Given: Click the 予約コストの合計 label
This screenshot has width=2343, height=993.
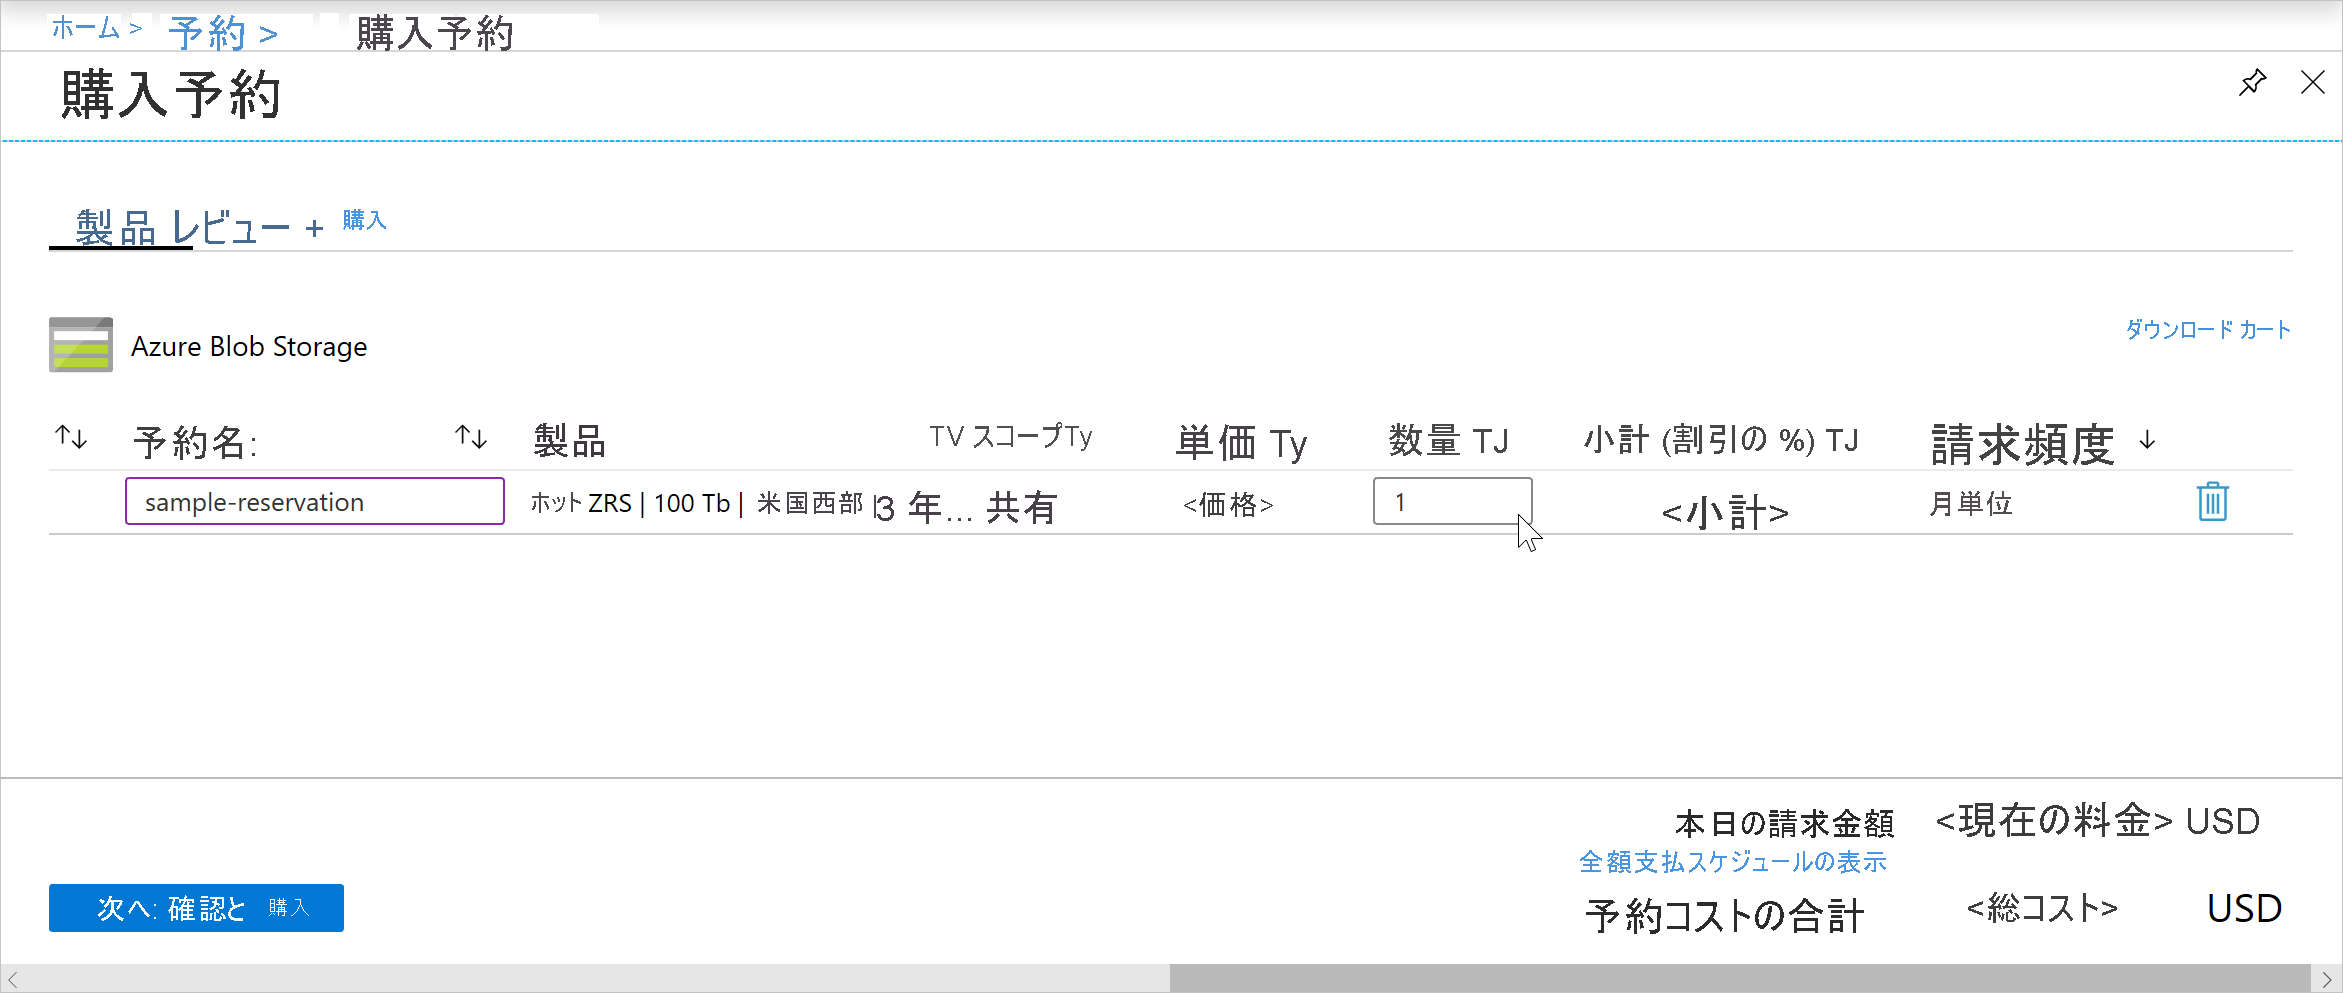Looking at the screenshot, I should (1725, 916).
